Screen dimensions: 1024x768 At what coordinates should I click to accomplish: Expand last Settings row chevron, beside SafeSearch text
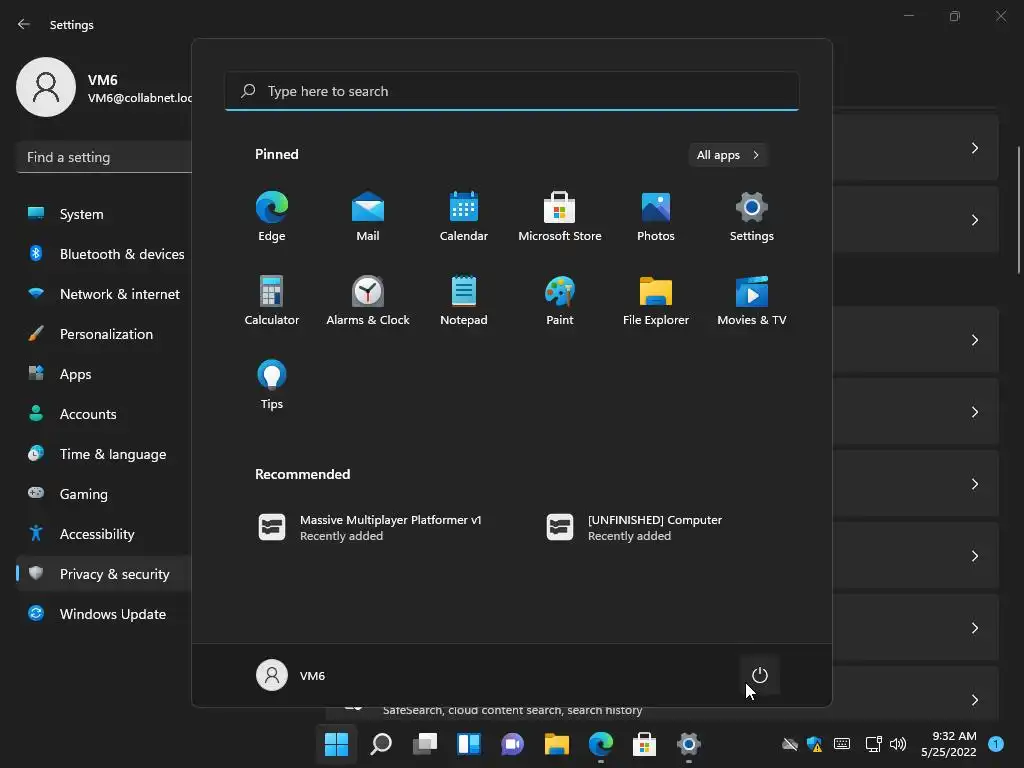click(974, 699)
